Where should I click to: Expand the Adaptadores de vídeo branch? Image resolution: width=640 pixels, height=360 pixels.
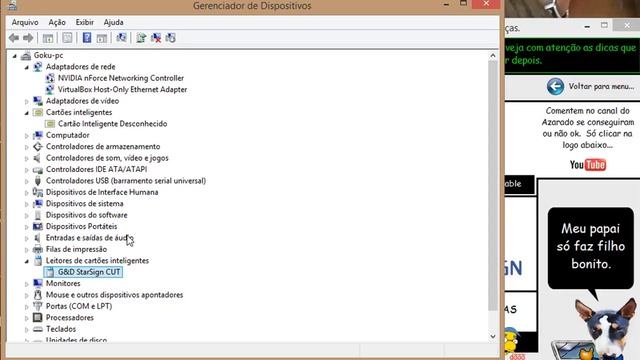[27, 101]
